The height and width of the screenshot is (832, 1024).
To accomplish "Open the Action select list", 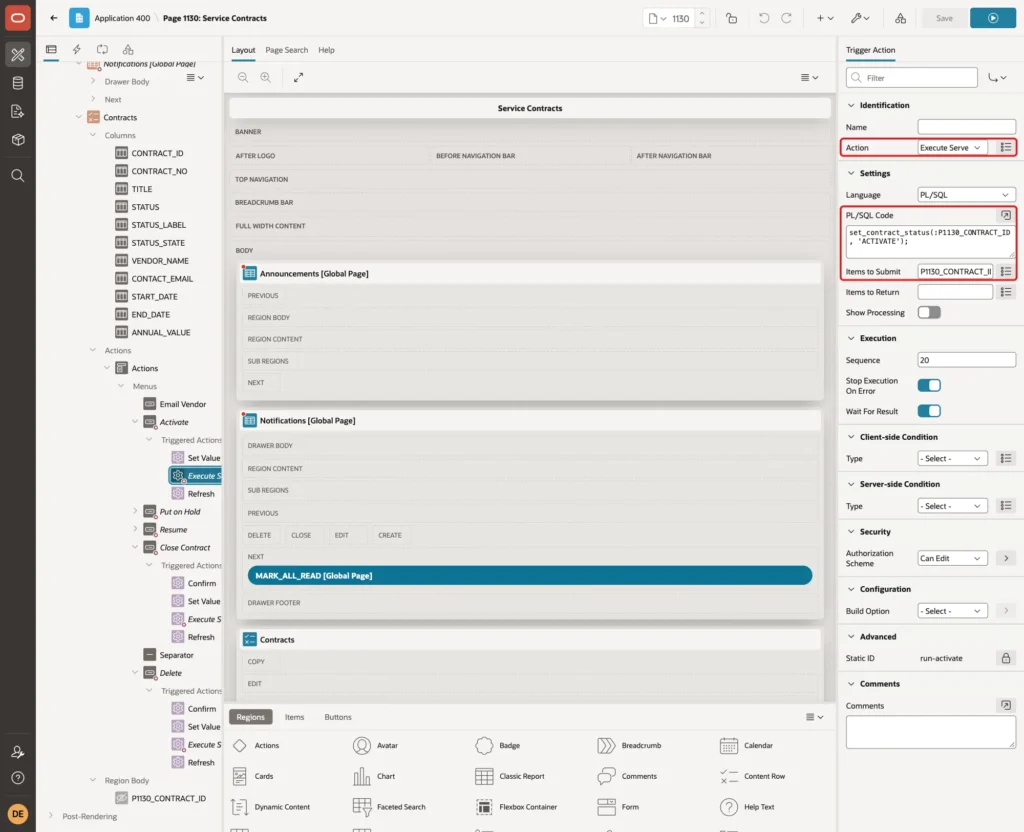I will [x=952, y=148].
